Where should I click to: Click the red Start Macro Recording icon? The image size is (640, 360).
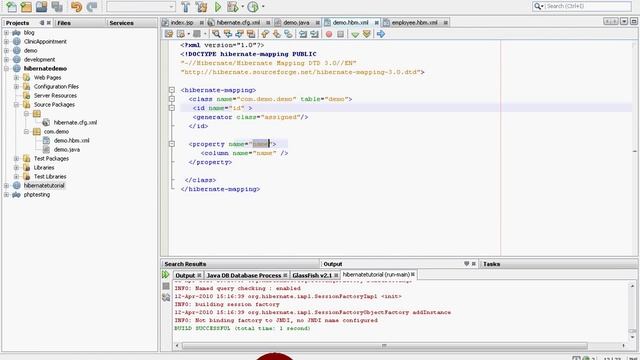[x=329, y=34]
